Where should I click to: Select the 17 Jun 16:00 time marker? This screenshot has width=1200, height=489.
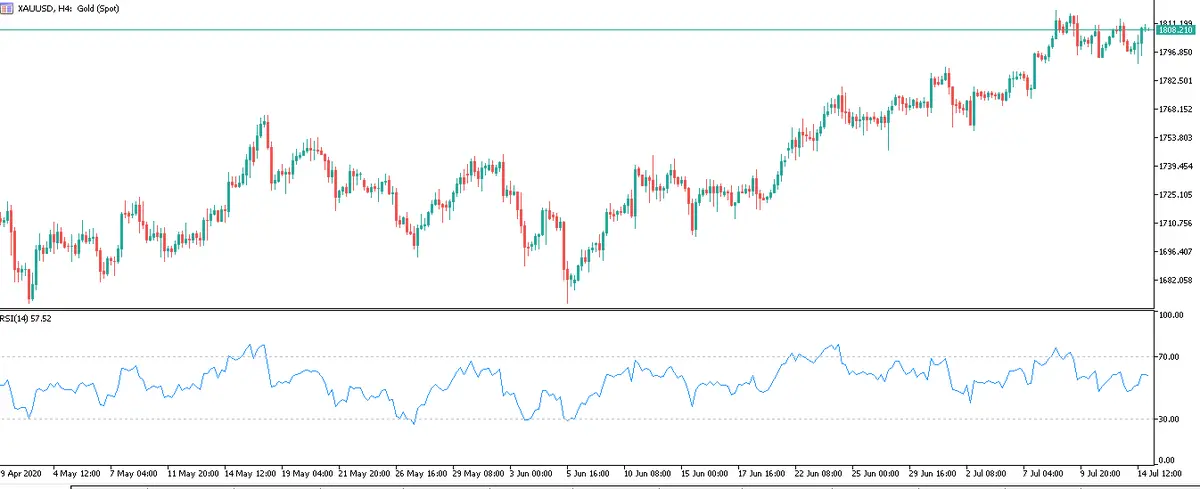(x=765, y=470)
